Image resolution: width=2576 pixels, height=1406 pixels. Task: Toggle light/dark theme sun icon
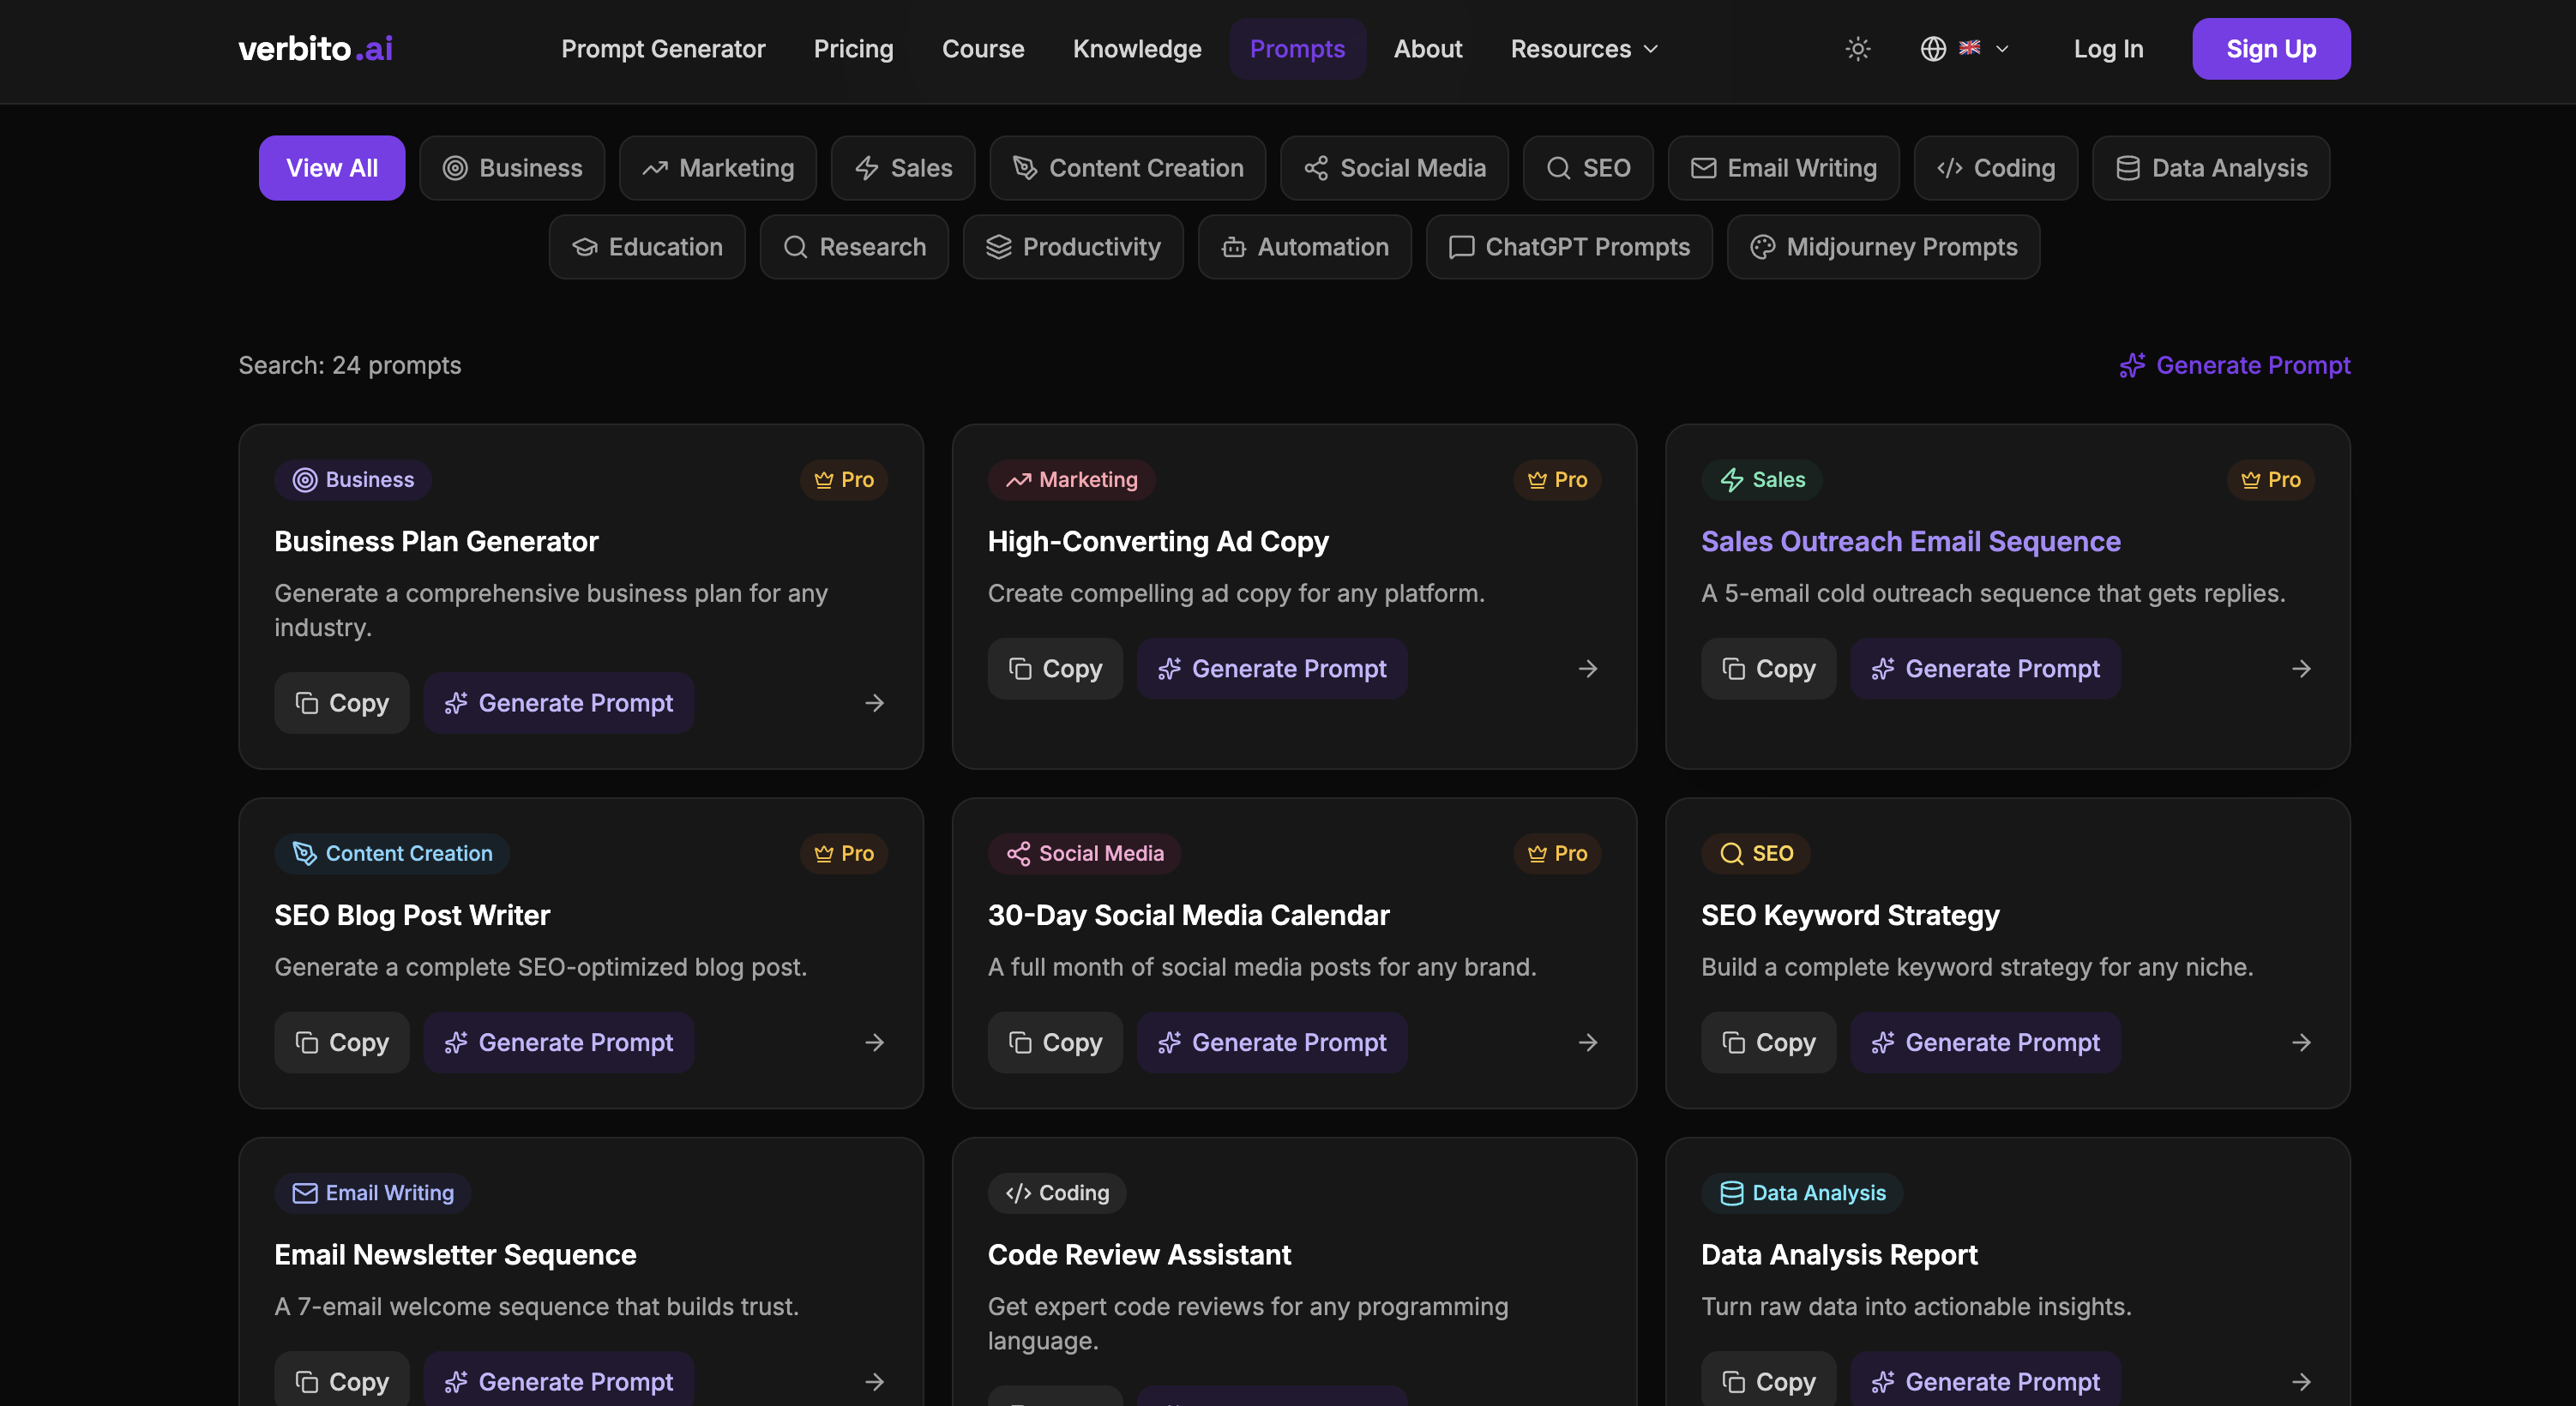point(1857,49)
